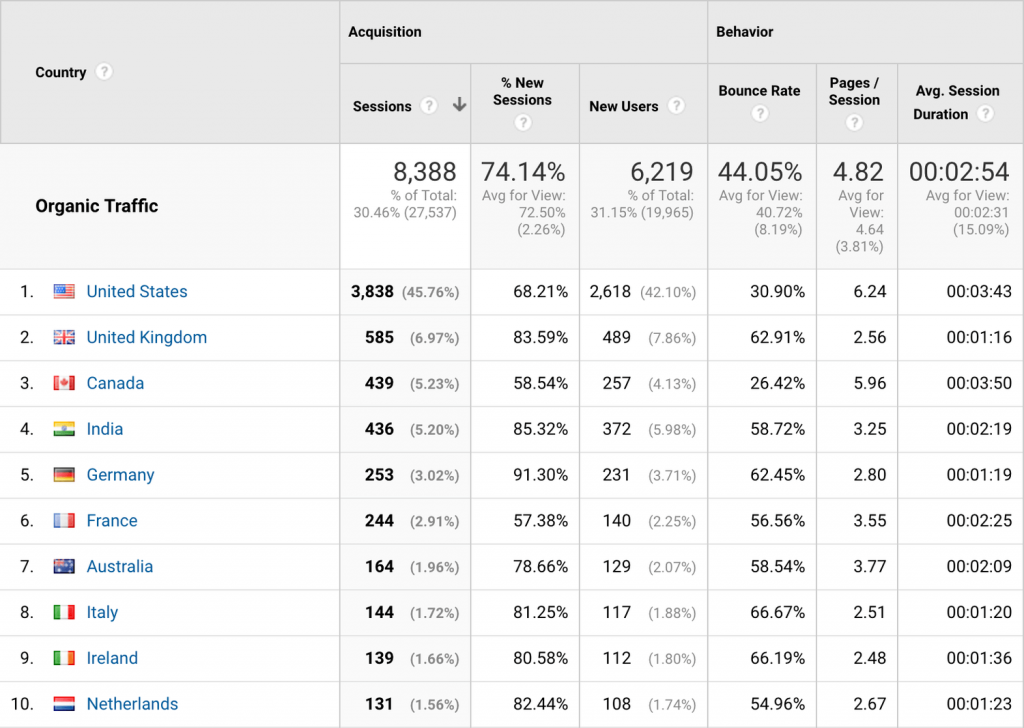Select Australia session duration 00:02:09
This screenshot has width=1024, height=728.
(979, 566)
